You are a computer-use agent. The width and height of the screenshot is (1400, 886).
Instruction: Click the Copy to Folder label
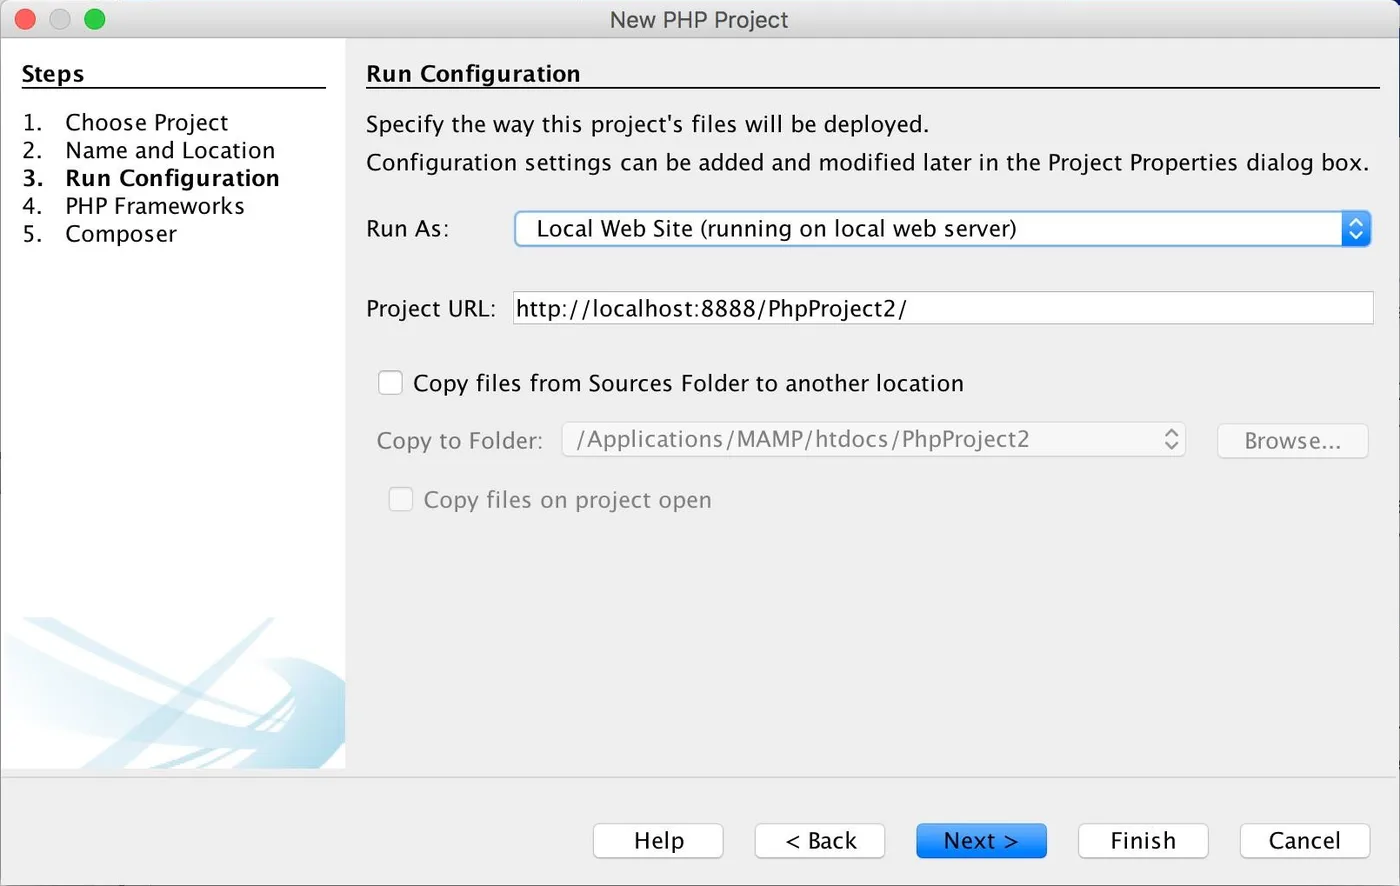point(460,441)
